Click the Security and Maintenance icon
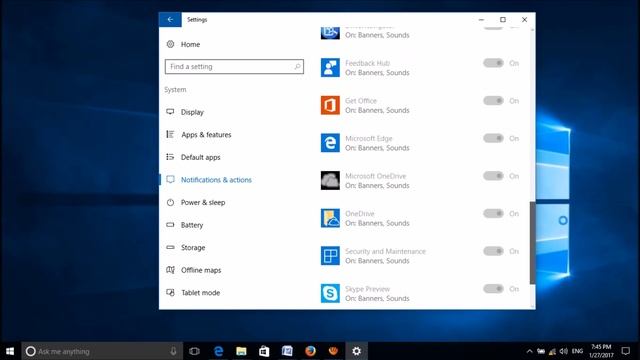Viewport: 640px width, 360px height. (330, 256)
